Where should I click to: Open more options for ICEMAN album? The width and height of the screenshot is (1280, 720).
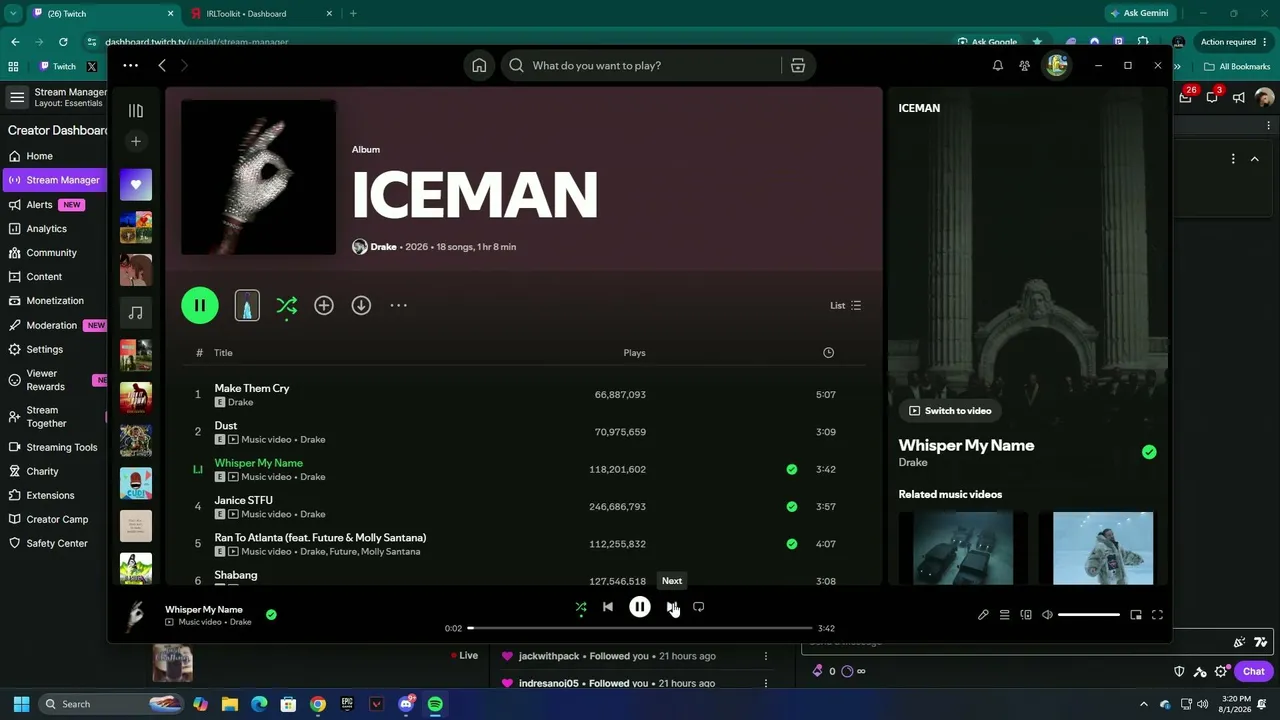pyautogui.click(x=398, y=306)
